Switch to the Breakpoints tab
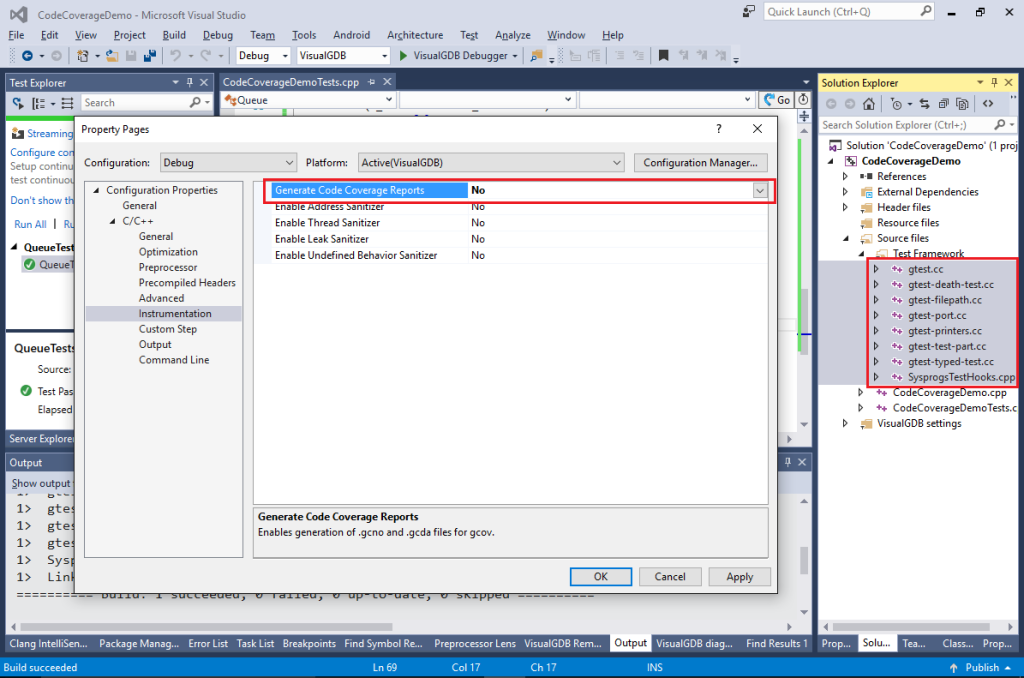Image resolution: width=1024 pixels, height=678 pixels. pyautogui.click(x=309, y=643)
